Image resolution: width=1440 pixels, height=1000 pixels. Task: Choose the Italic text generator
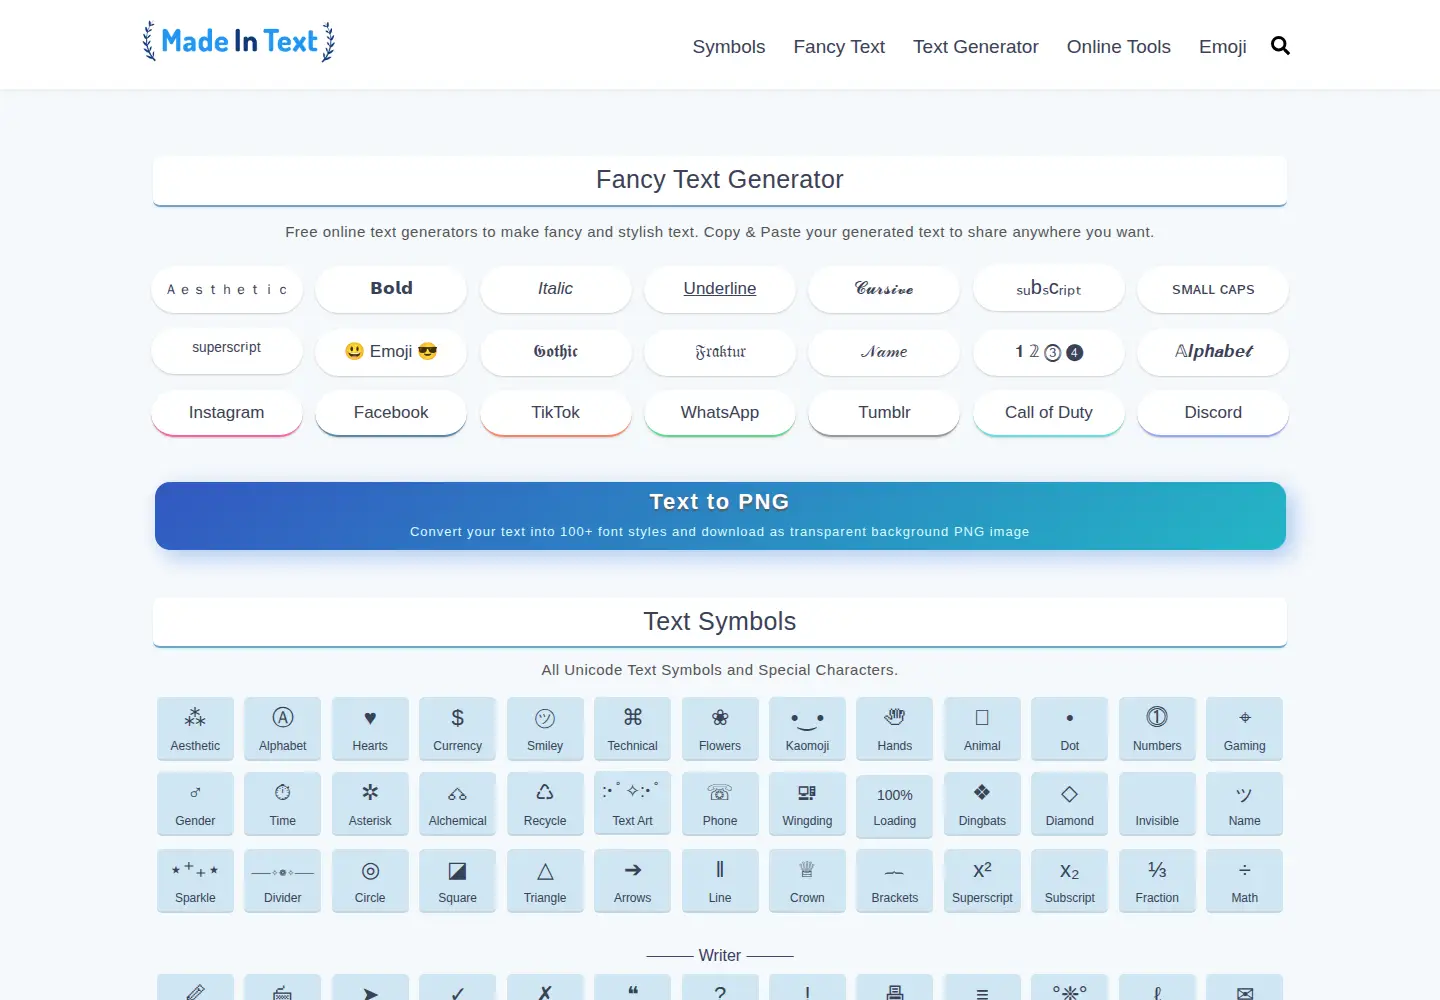(x=555, y=289)
